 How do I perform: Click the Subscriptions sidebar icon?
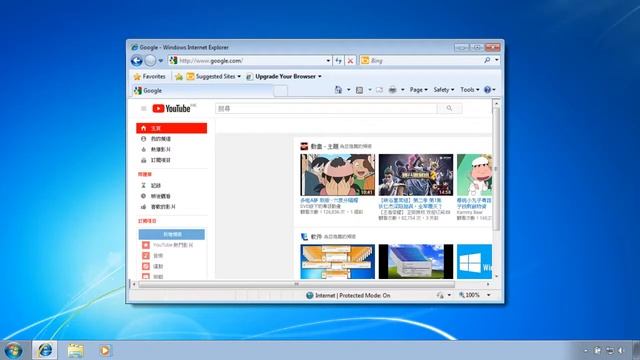(x=144, y=160)
